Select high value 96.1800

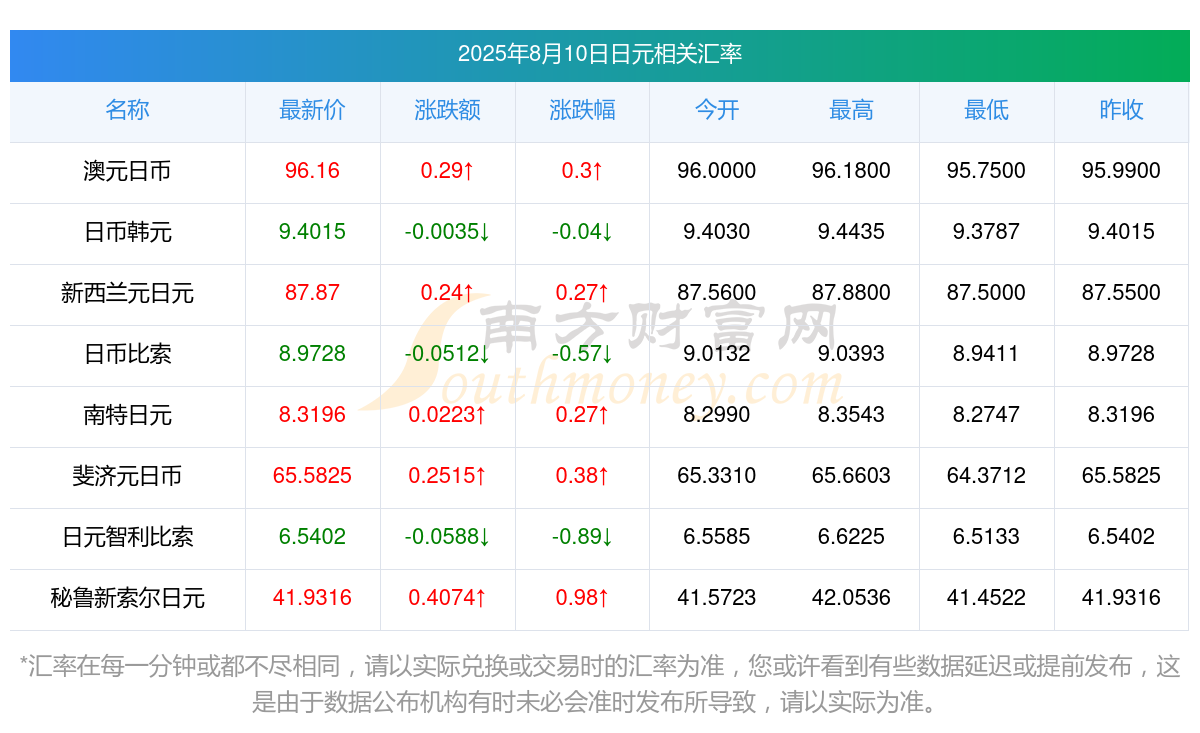(x=851, y=171)
